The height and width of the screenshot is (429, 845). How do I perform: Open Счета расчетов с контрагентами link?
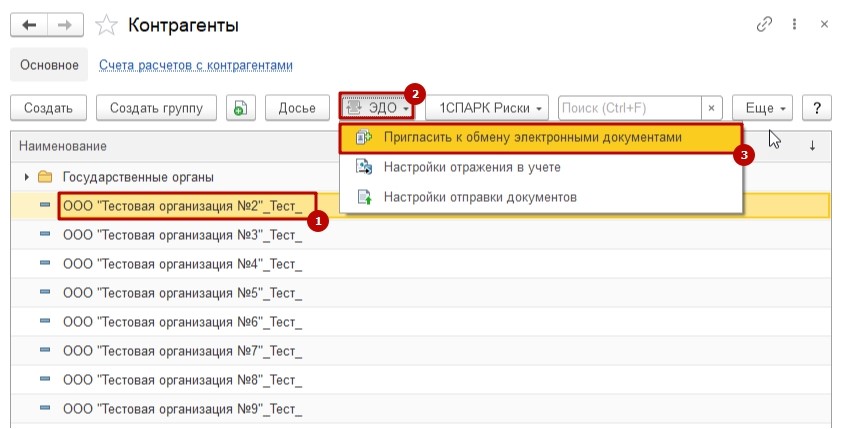coord(196,65)
